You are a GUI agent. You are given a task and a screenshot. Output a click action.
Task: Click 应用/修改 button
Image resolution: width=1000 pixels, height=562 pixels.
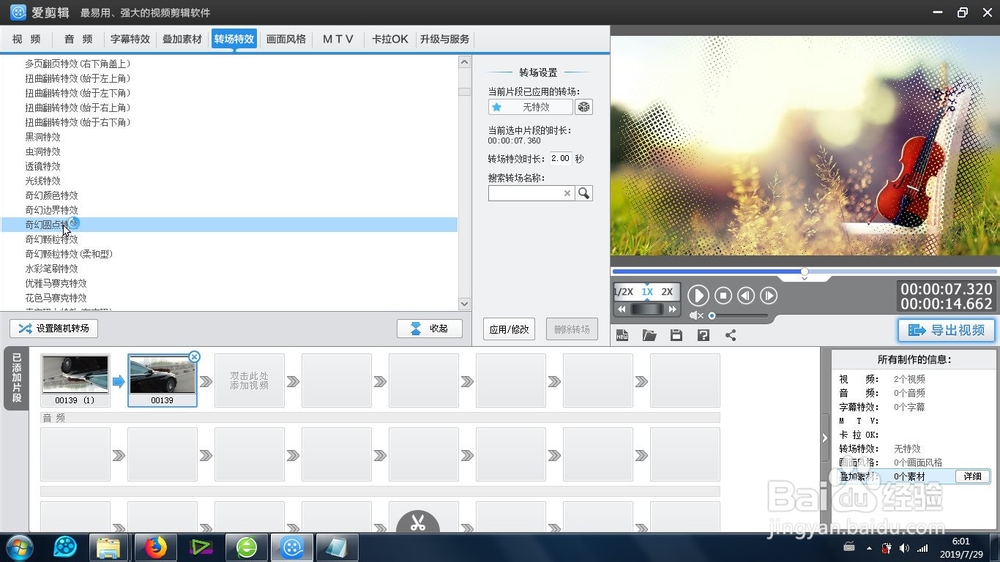point(509,329)
